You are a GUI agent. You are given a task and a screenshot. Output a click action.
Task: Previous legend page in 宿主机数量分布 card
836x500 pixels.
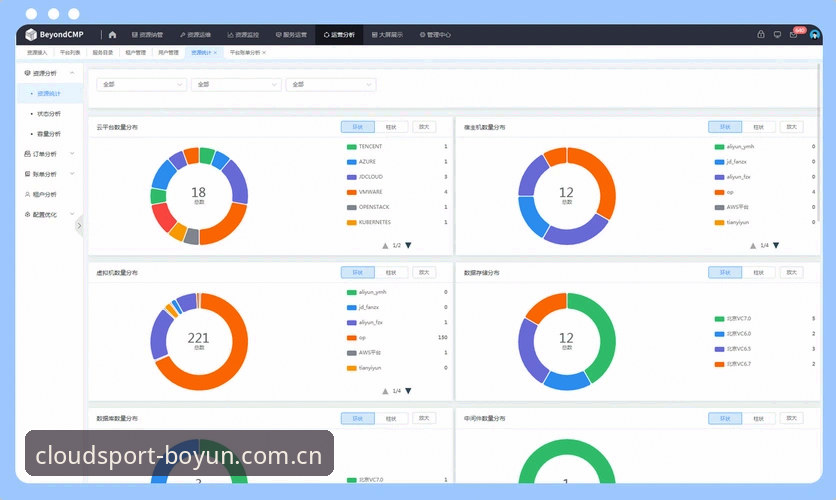click(x=753, y=246)
